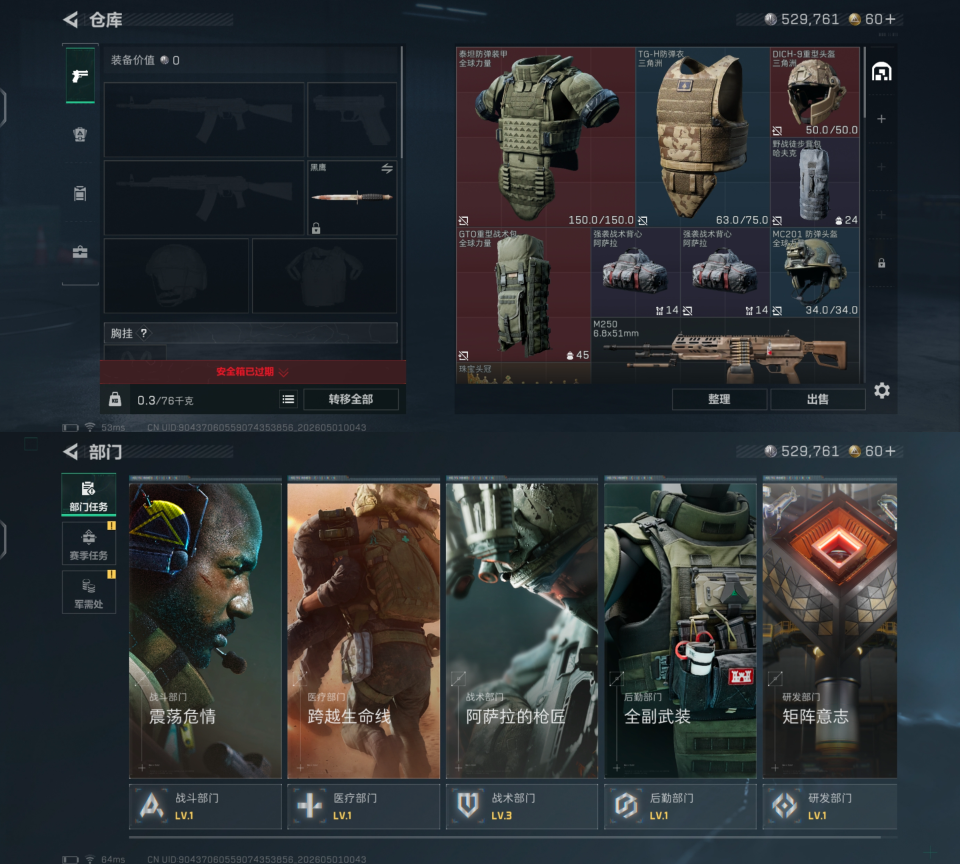Viewport: 960px width, 864px height.
Task: Select the DICH-9重型头盔 helmet item
Action: (x=814, y=92)
